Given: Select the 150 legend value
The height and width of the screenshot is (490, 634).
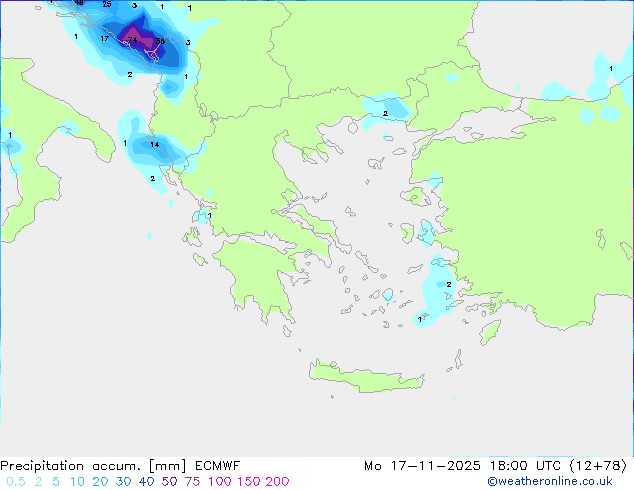Looking at the screenshot, I should coord(248,482).
